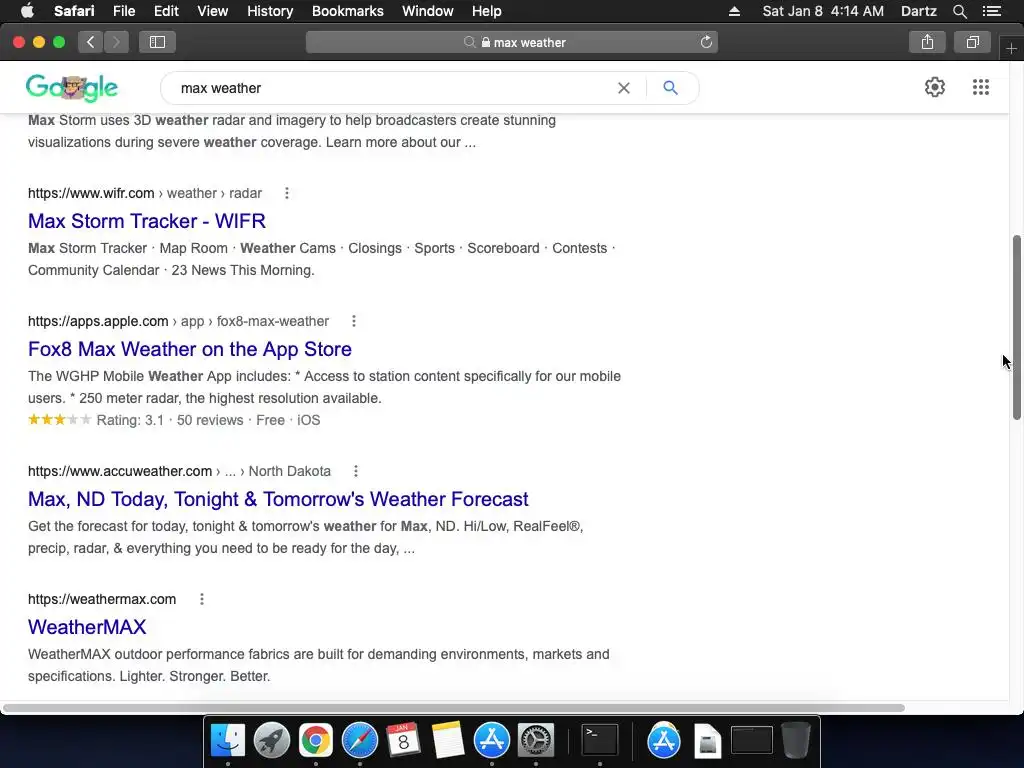Launch Google Chrome from the Dock
This screenshot has width=1024, height=768.
pos(315,741)
